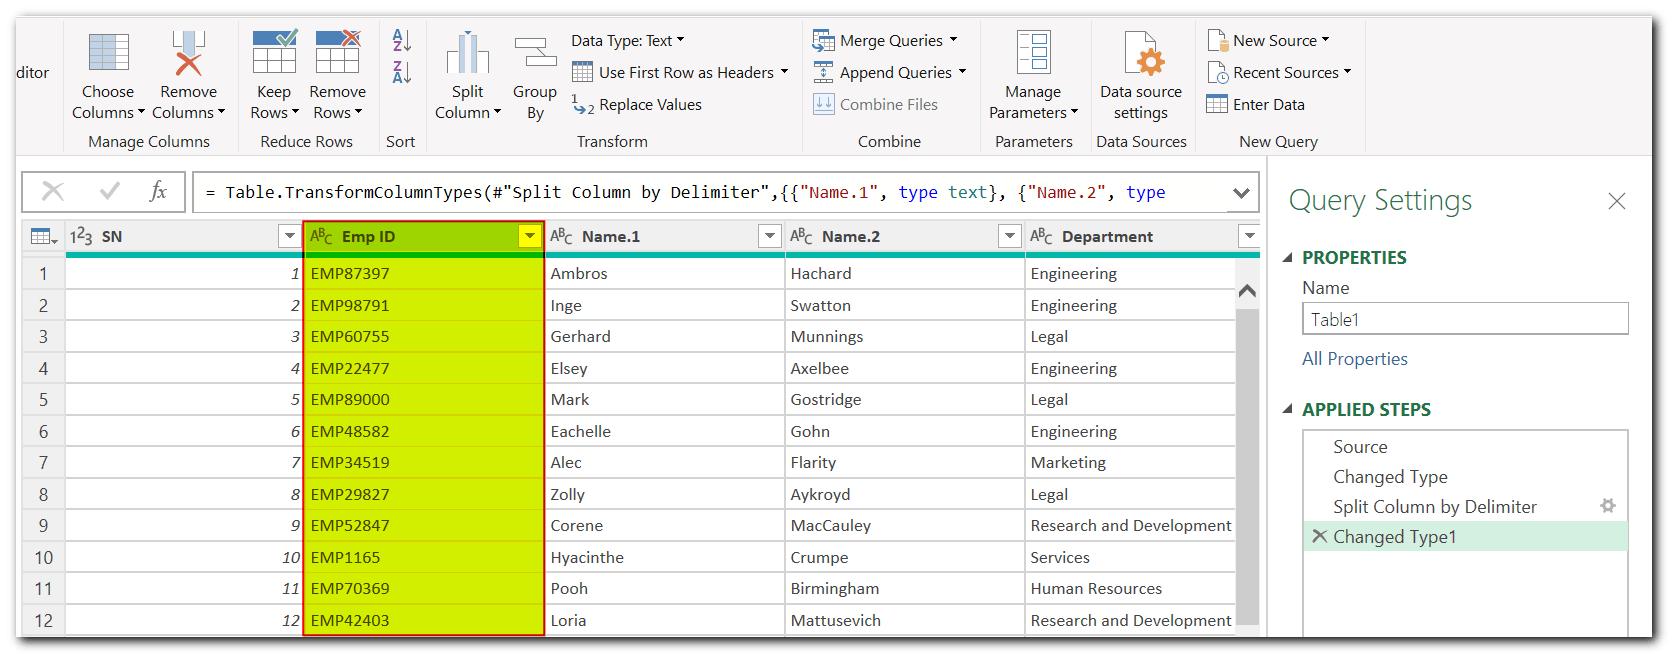Click the fx function icon
The width and height of the screenshot is (1669, 654).
[158, 191]
